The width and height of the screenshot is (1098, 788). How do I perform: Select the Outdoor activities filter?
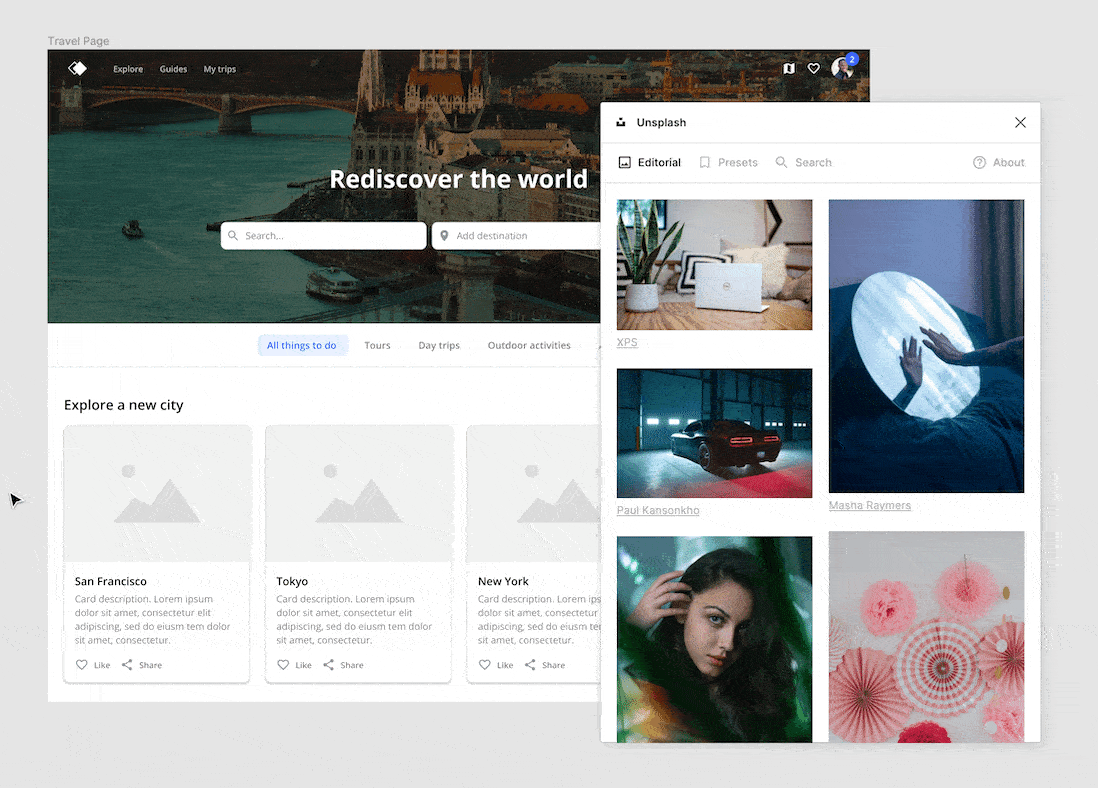[529, 345]
